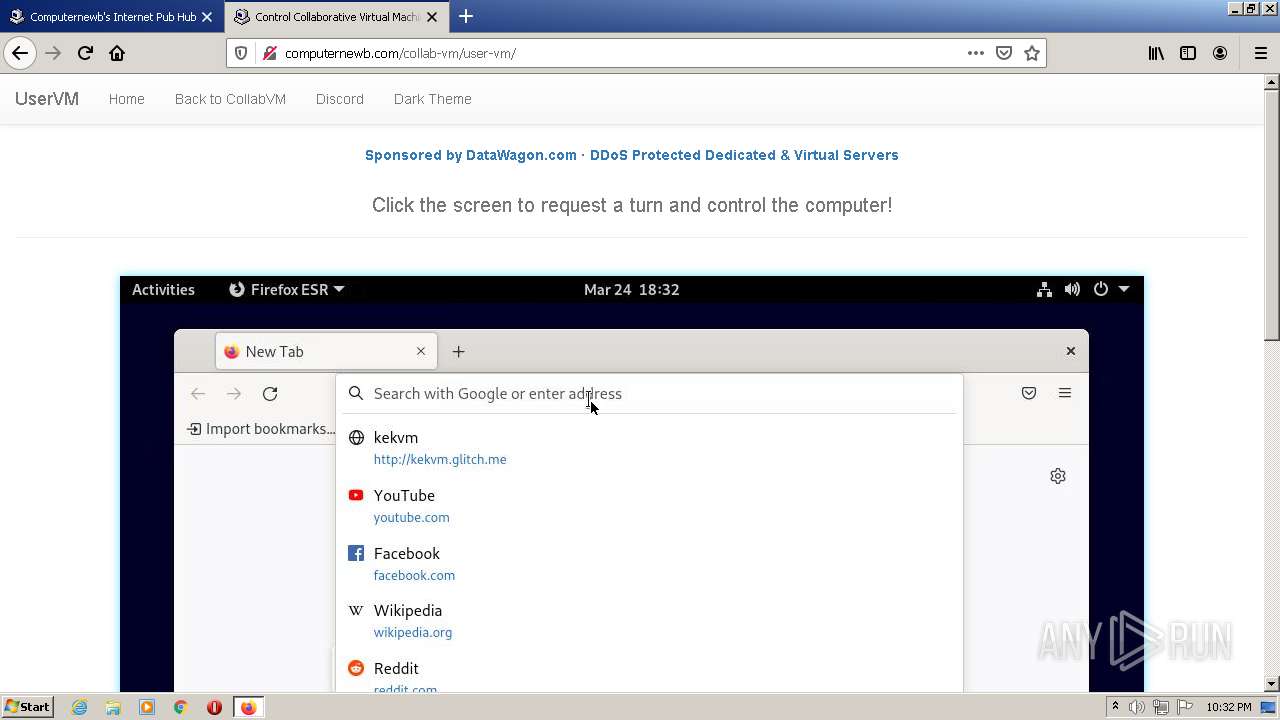Image resolution: width=1280 pixels, height=720 pixels.
Task: Click the outer browser forward arrow
Action: (53, 53)
